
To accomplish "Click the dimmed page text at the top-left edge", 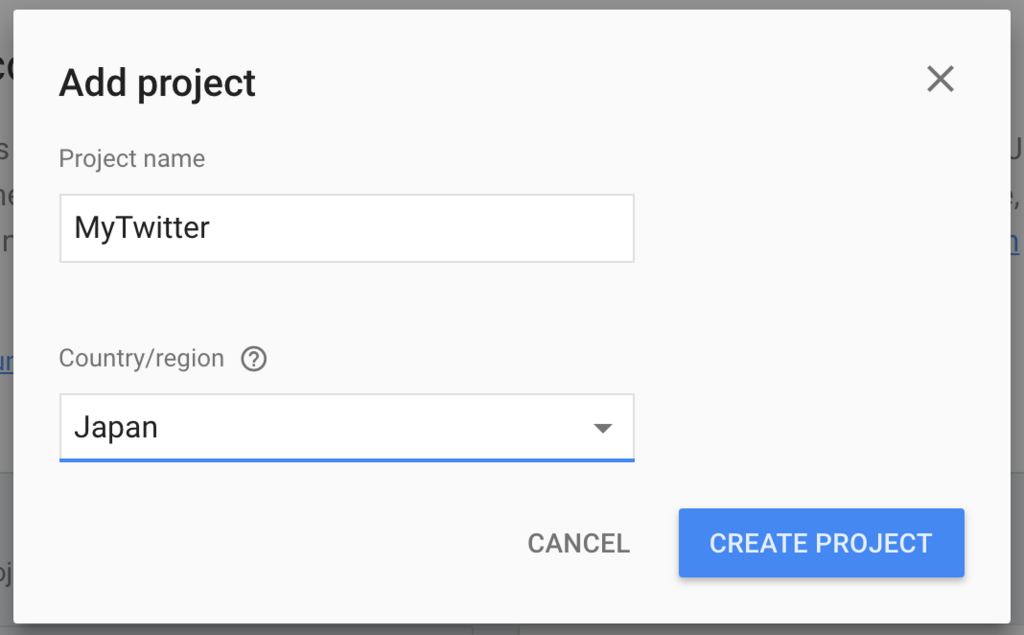I will [6, 67].
